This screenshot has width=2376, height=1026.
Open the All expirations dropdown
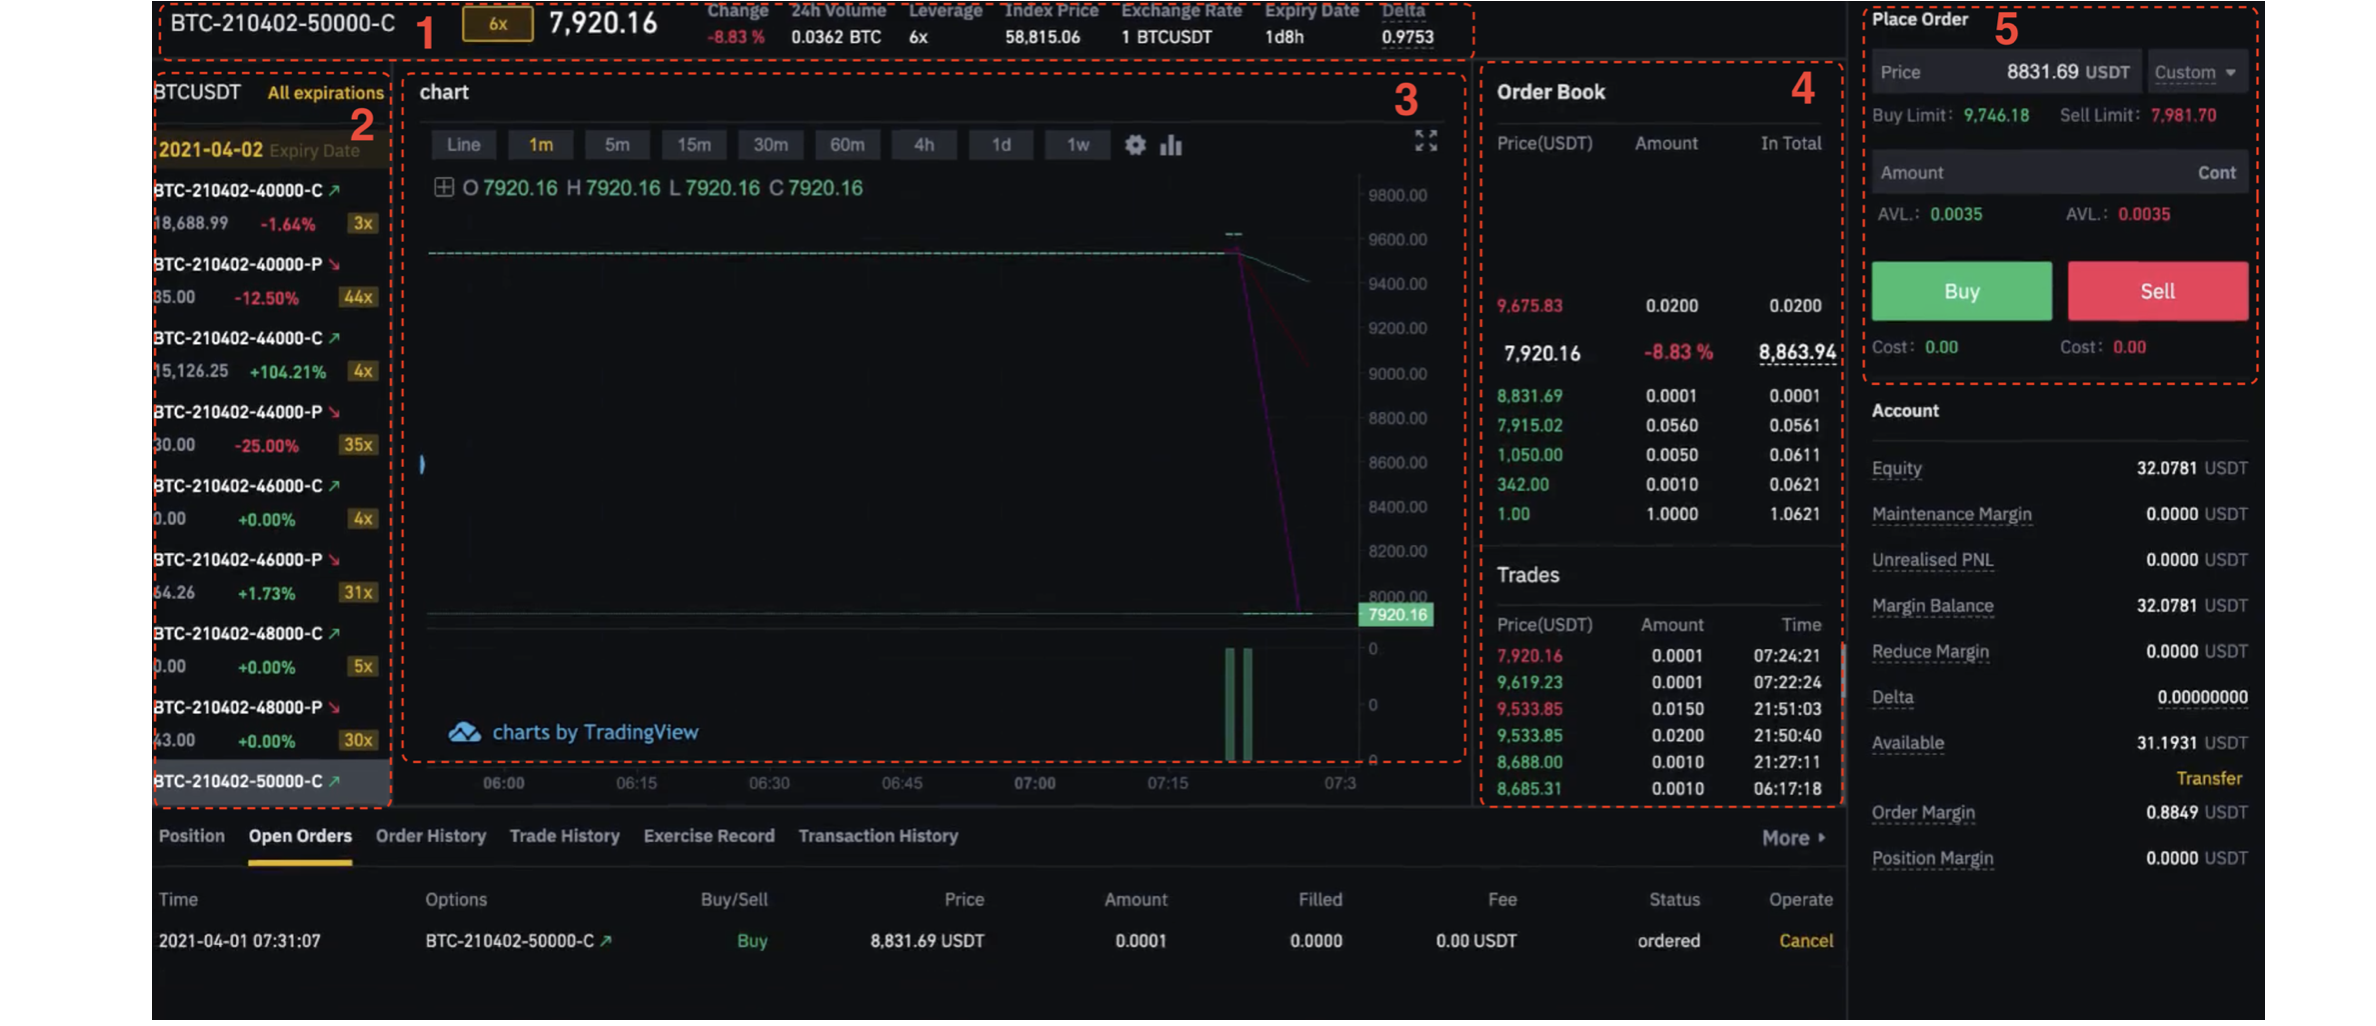coord(323,91)
